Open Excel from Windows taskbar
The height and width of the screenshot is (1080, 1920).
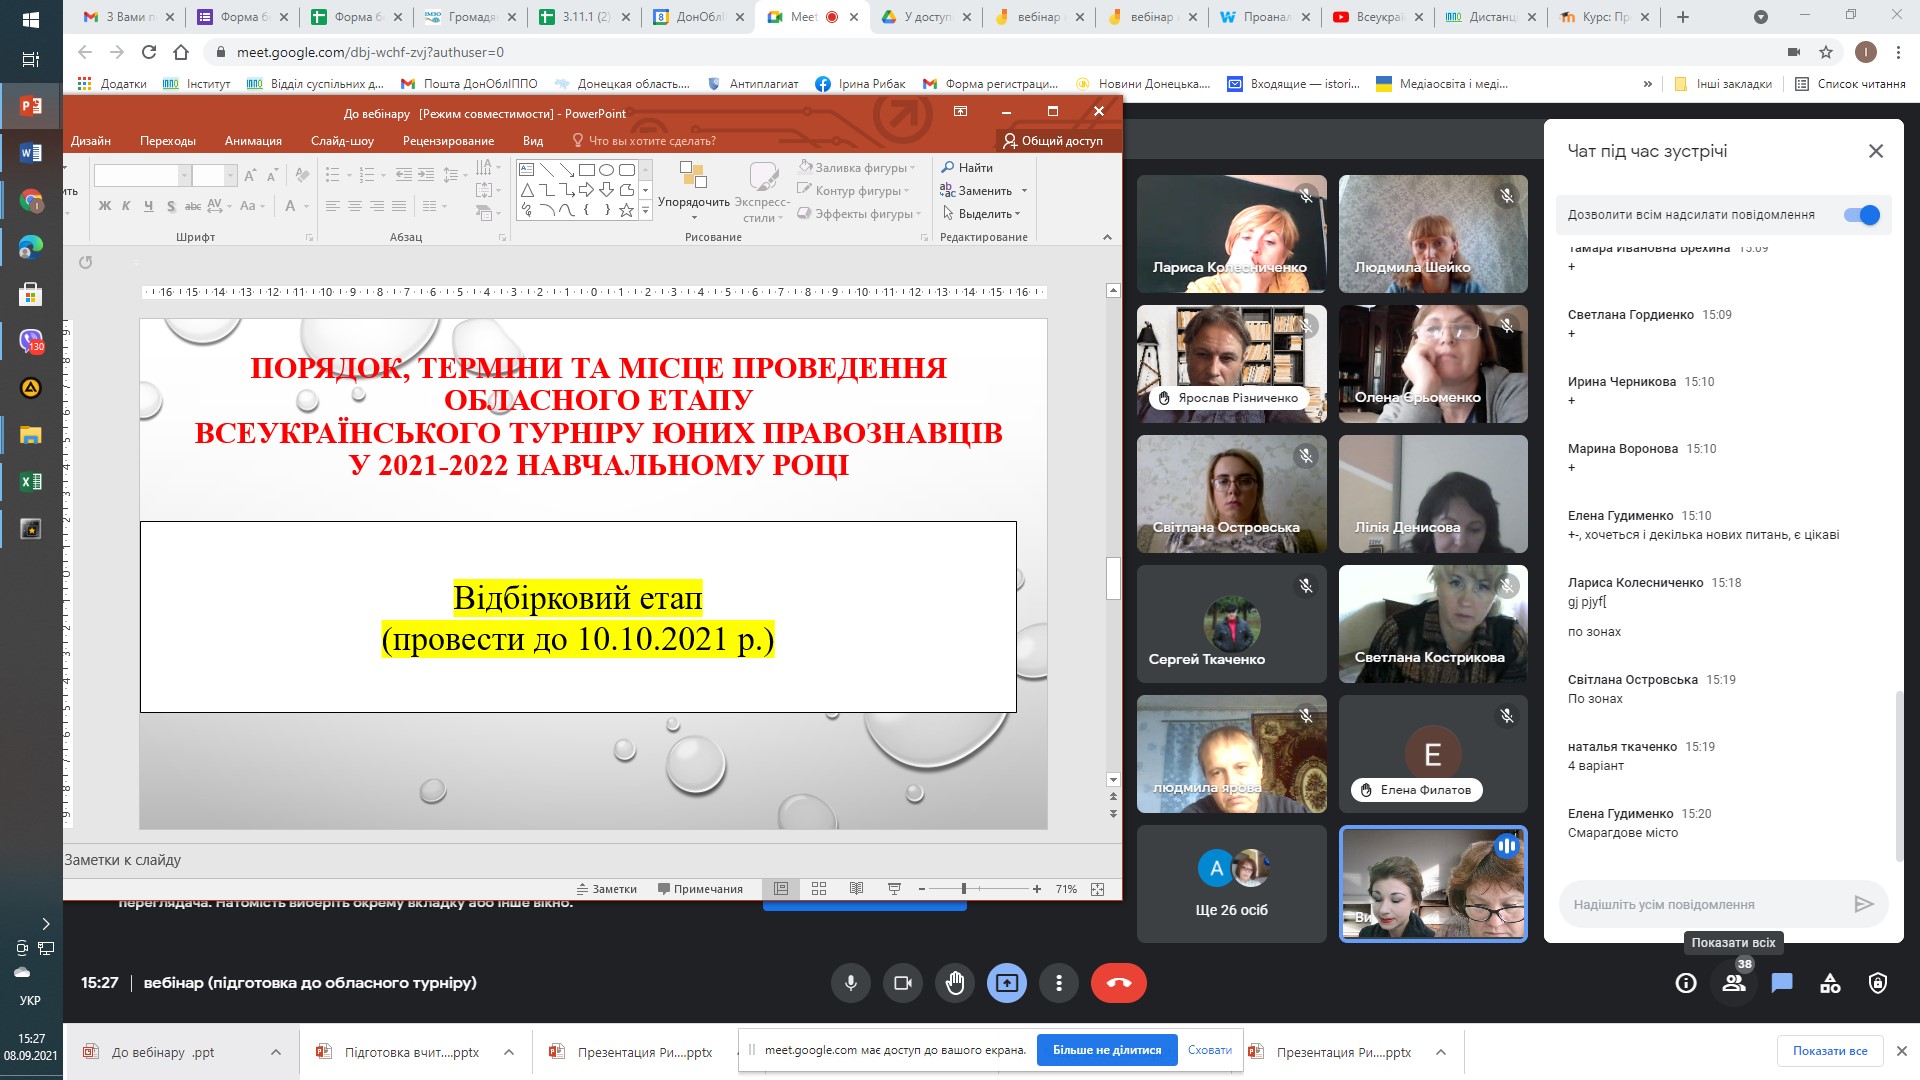(31, 481)
